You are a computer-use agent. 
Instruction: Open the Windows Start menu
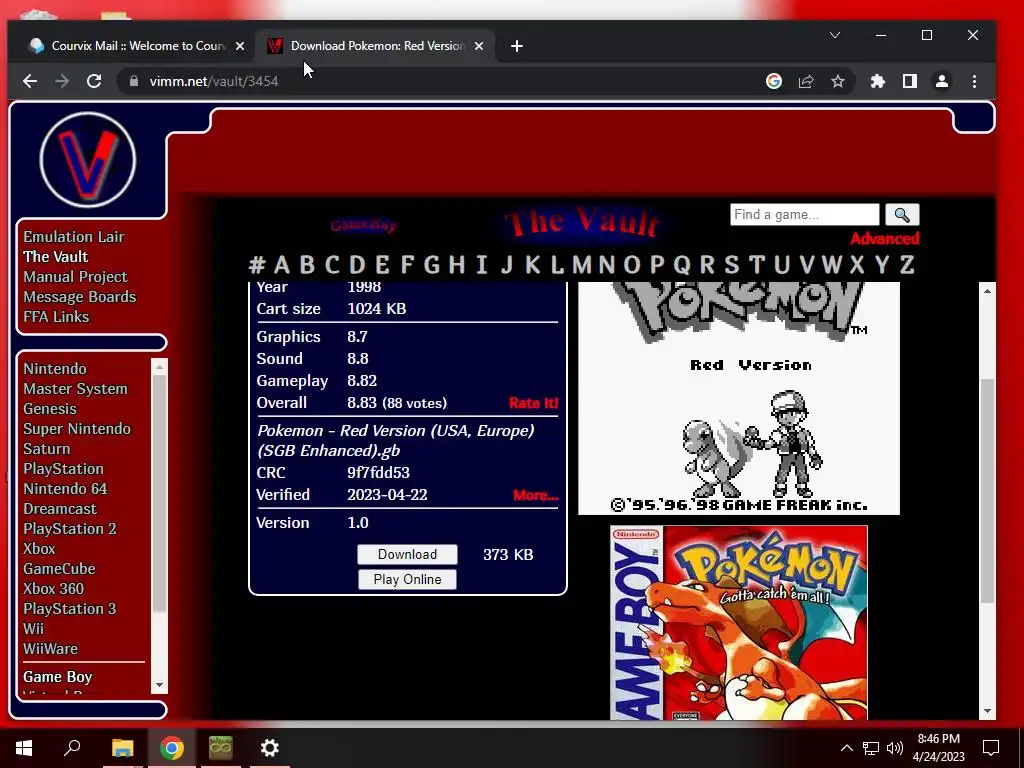point(24,748)
